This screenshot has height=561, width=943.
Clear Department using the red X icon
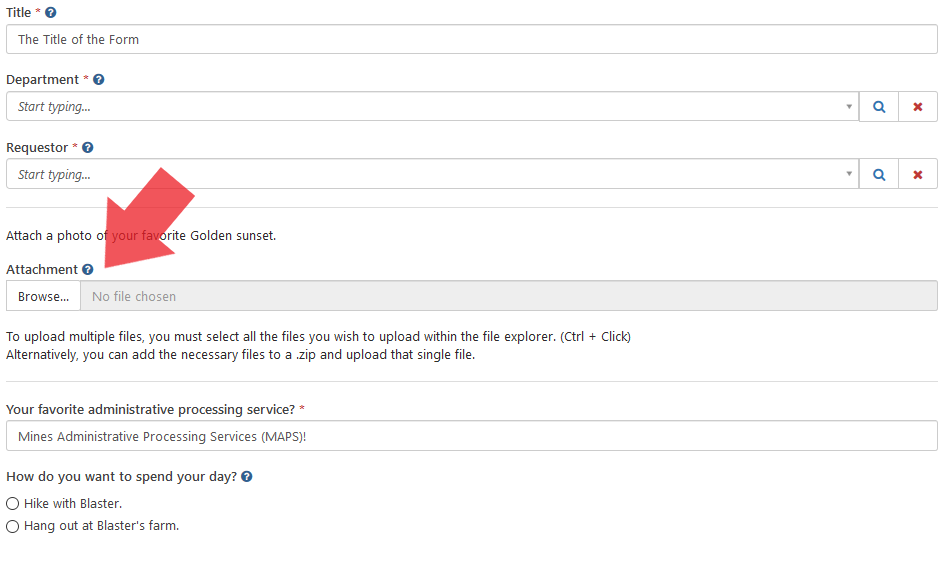point(918,107)
